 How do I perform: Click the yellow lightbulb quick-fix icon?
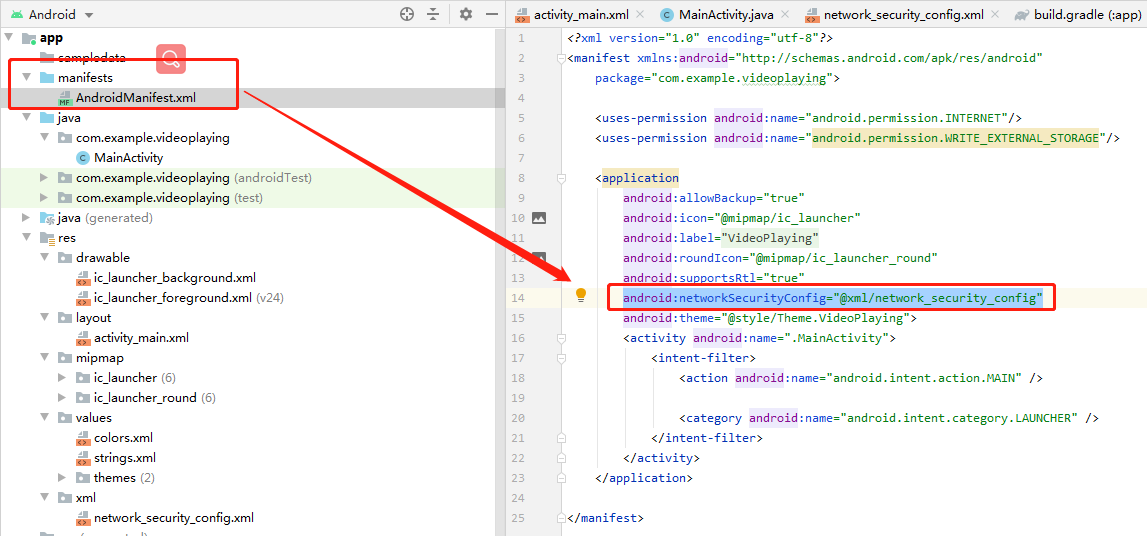click(581, 295)
